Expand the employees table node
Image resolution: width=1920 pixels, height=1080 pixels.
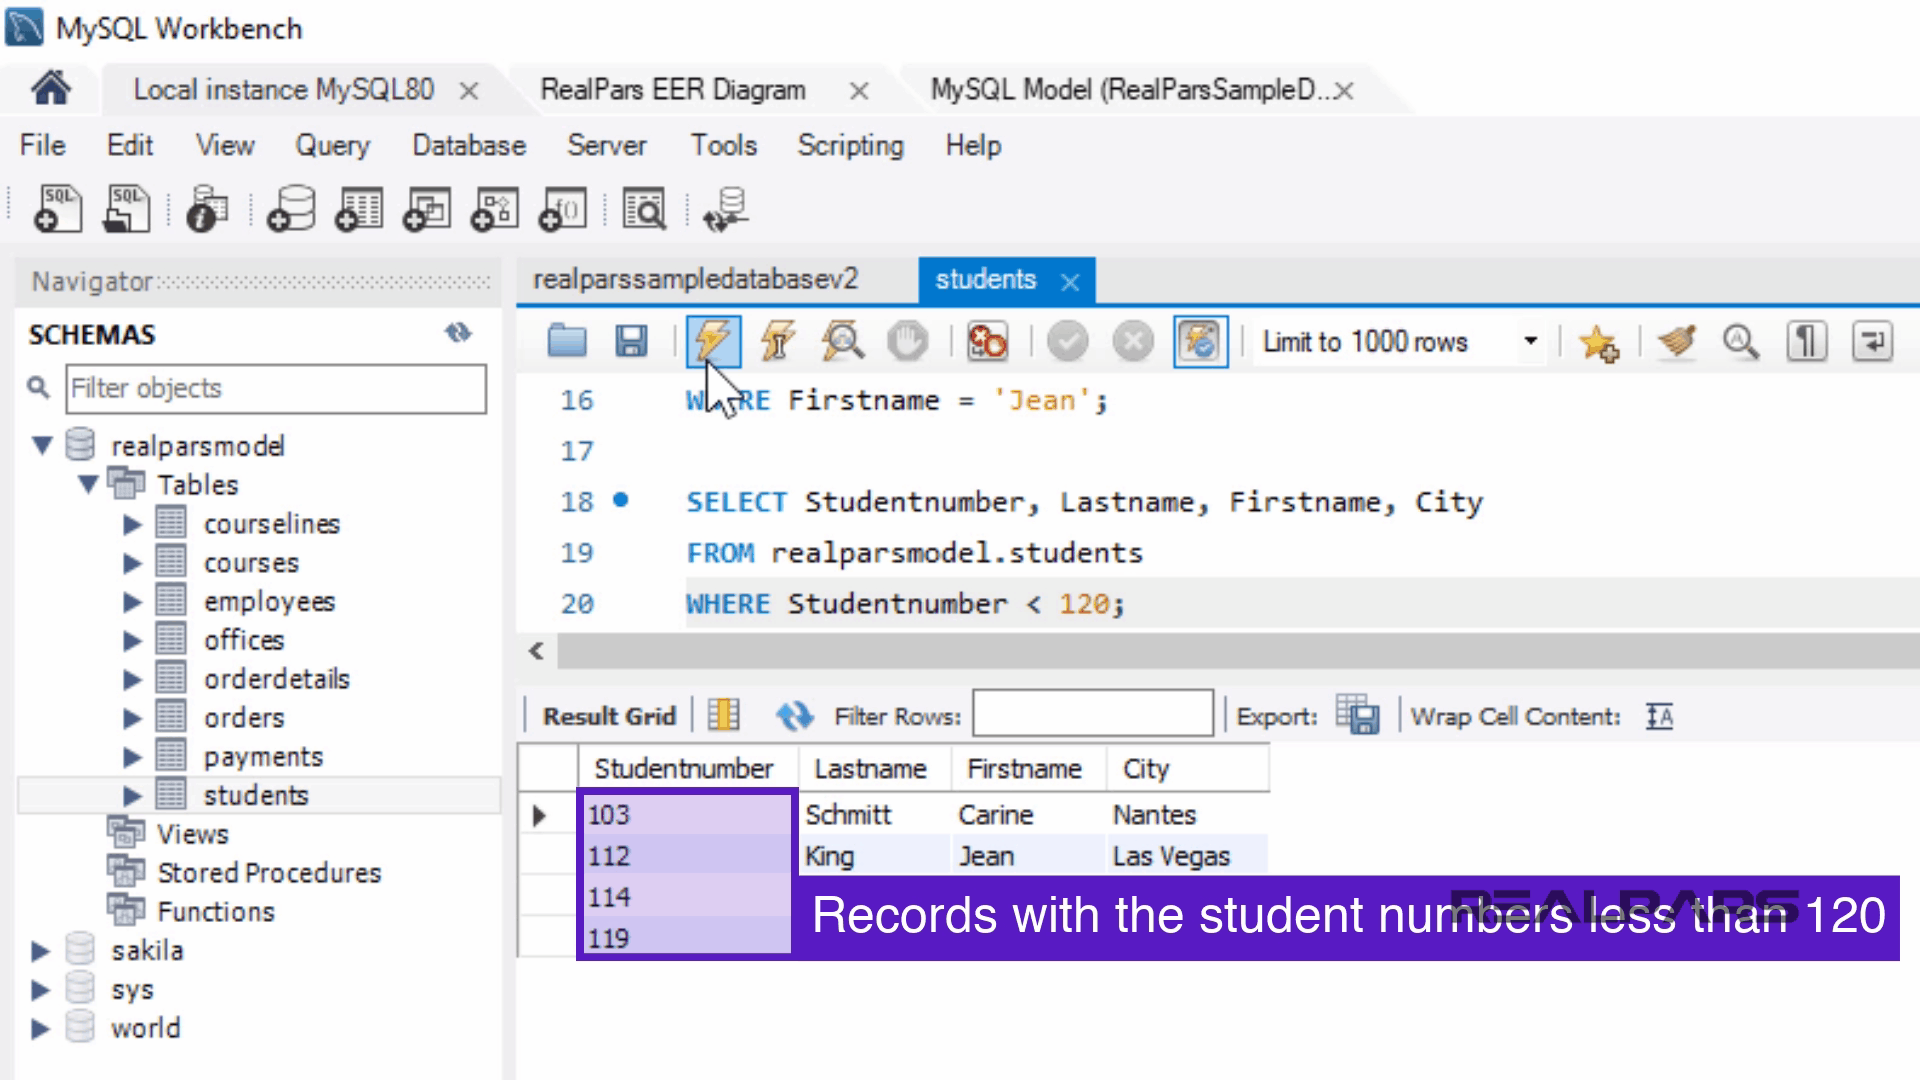pos(132,602)
